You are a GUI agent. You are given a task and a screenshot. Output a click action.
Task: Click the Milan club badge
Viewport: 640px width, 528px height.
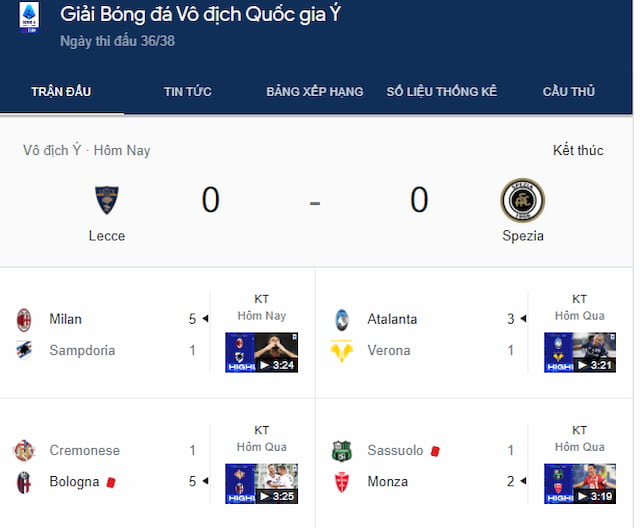23,320
